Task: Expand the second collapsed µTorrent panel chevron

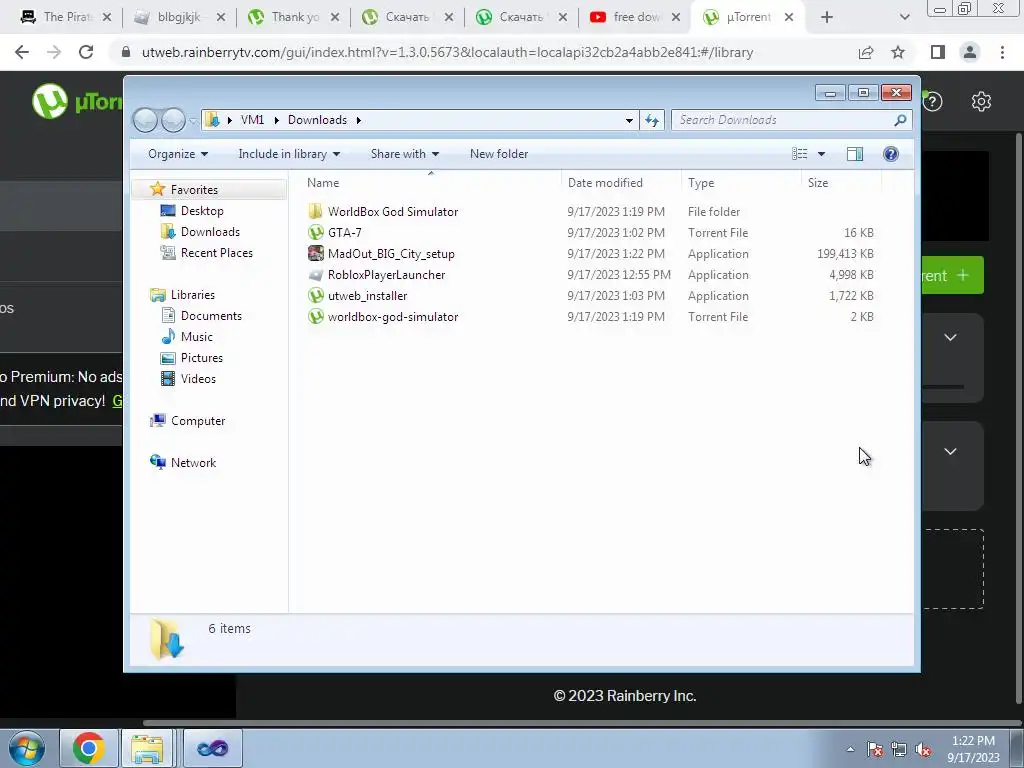Action: coord(950,451)
